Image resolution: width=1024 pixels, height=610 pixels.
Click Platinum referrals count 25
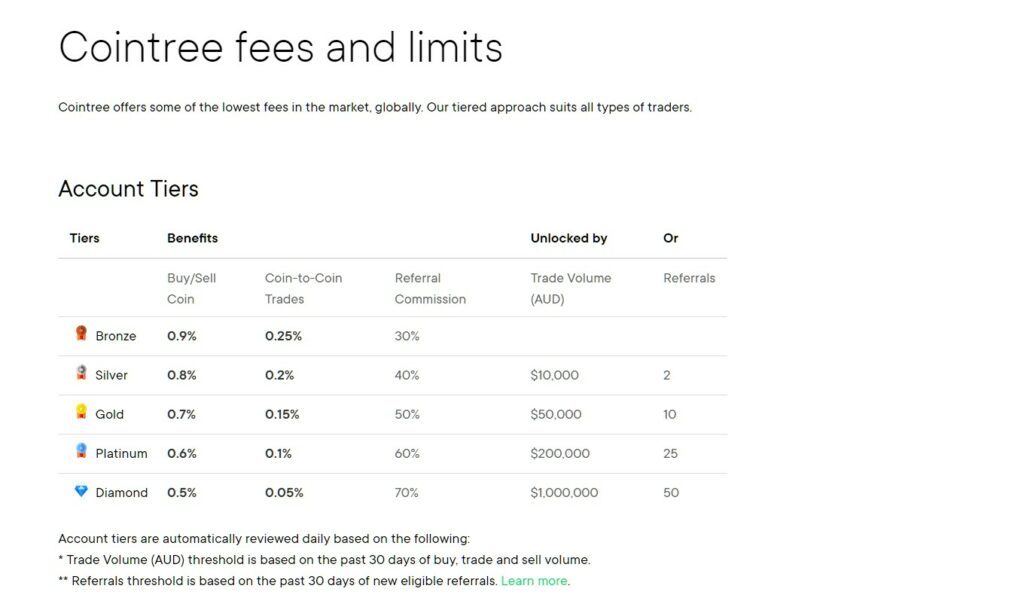(x=671, y=453)
